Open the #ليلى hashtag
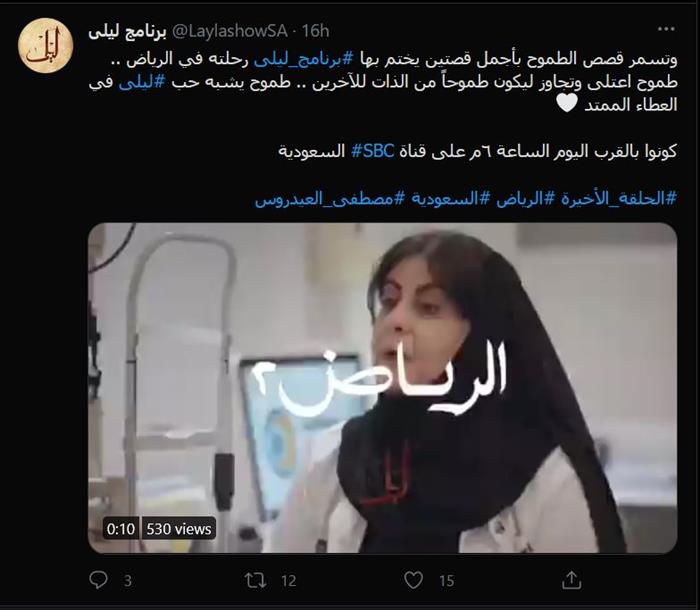The width and height of the screenshot is (700, 610). click(x=142, y=83)
